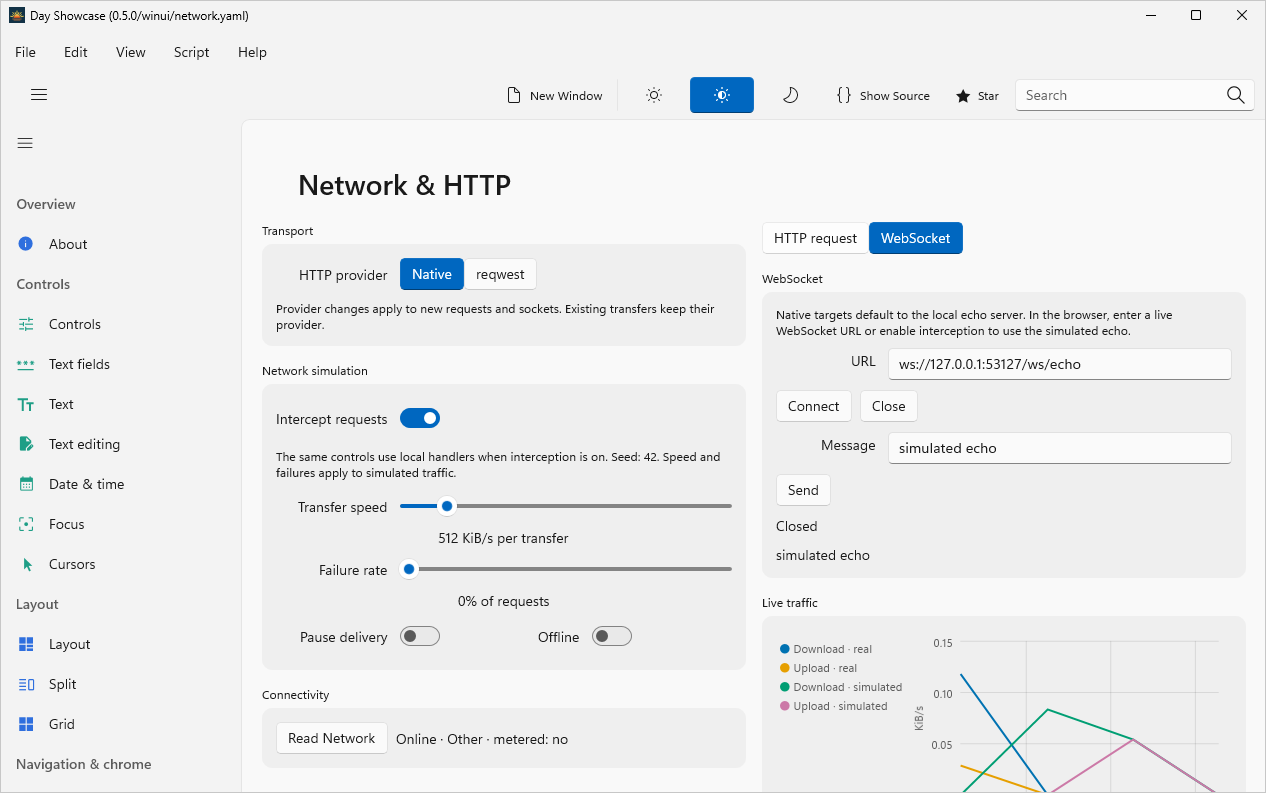Click the WebSocket Close button
The width and height of the screenshot is (1266, 793).
click(889, 406)
